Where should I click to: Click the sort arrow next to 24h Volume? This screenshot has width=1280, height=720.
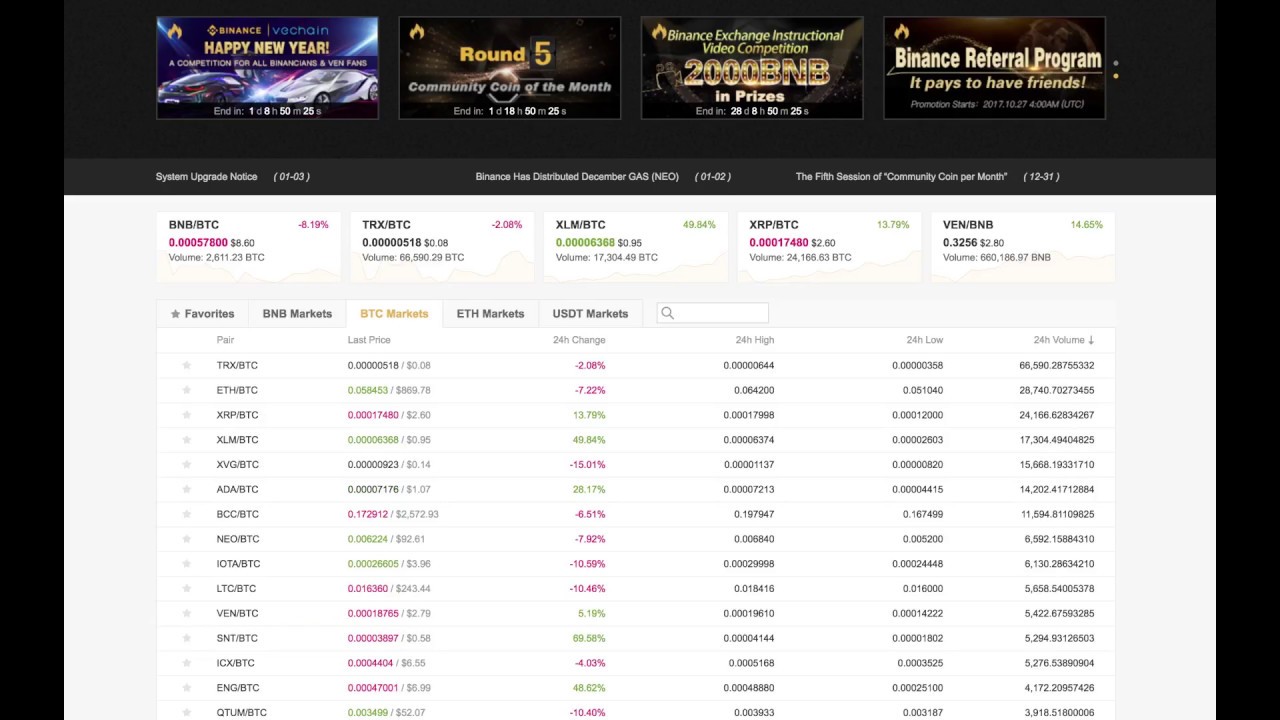[x=1091, y=340]
